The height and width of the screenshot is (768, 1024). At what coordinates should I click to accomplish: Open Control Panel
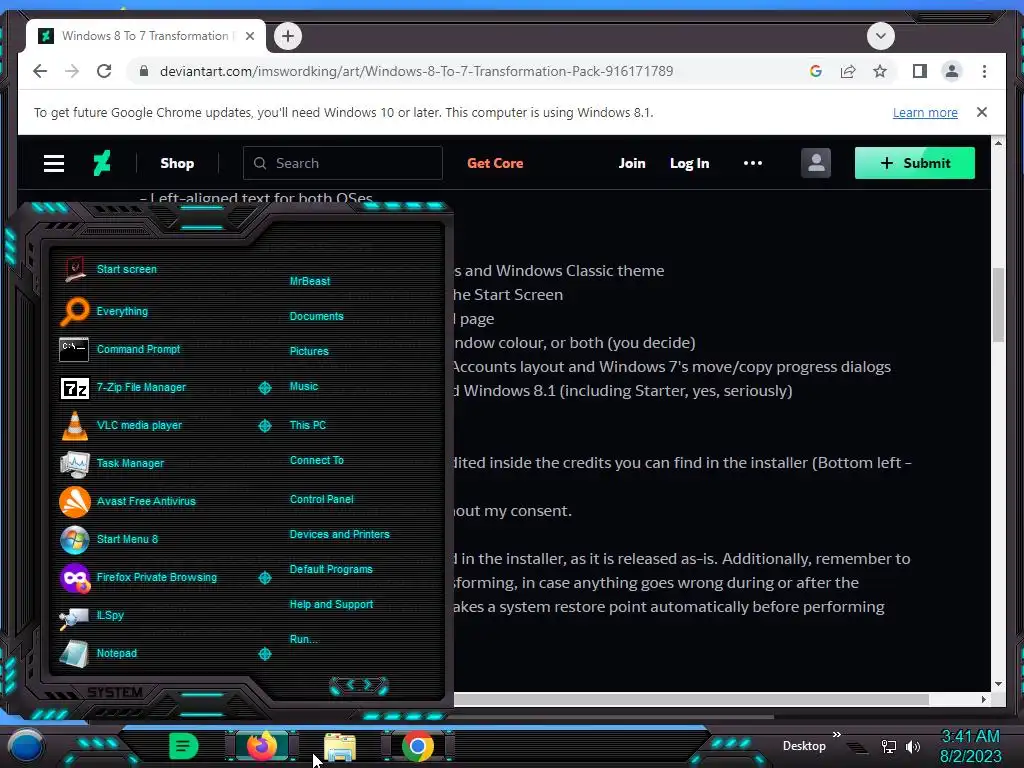click(321, 499)
